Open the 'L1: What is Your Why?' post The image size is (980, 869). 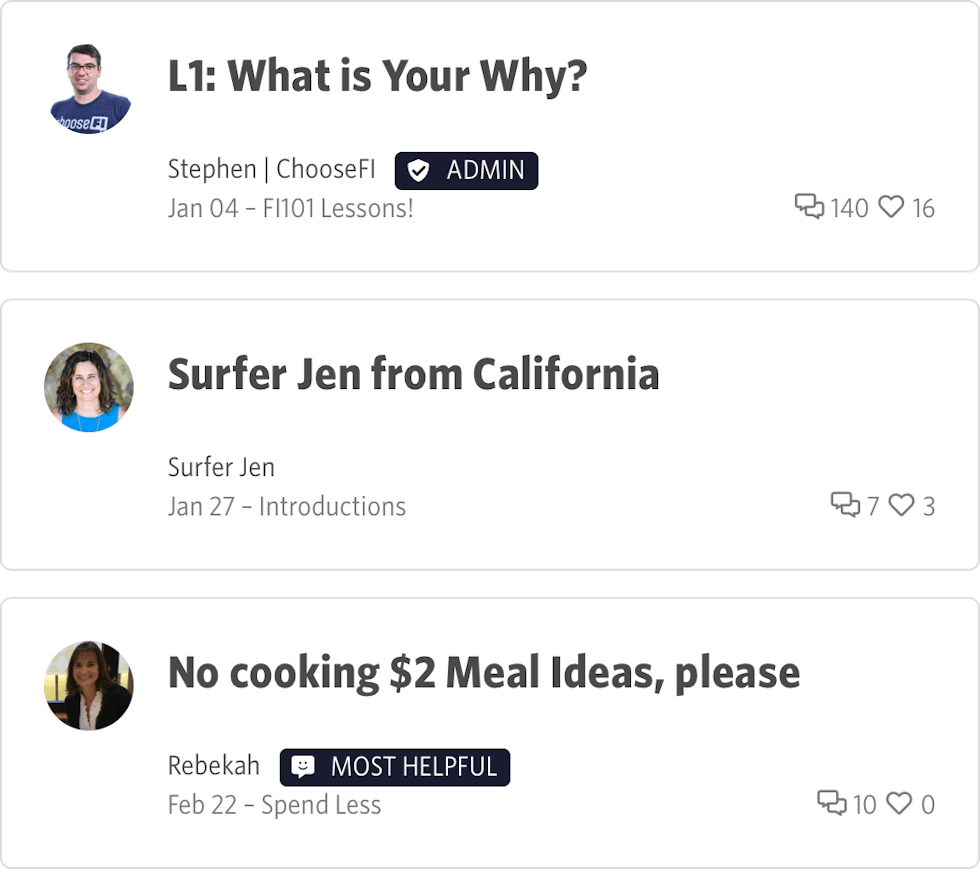coord(377,76)
